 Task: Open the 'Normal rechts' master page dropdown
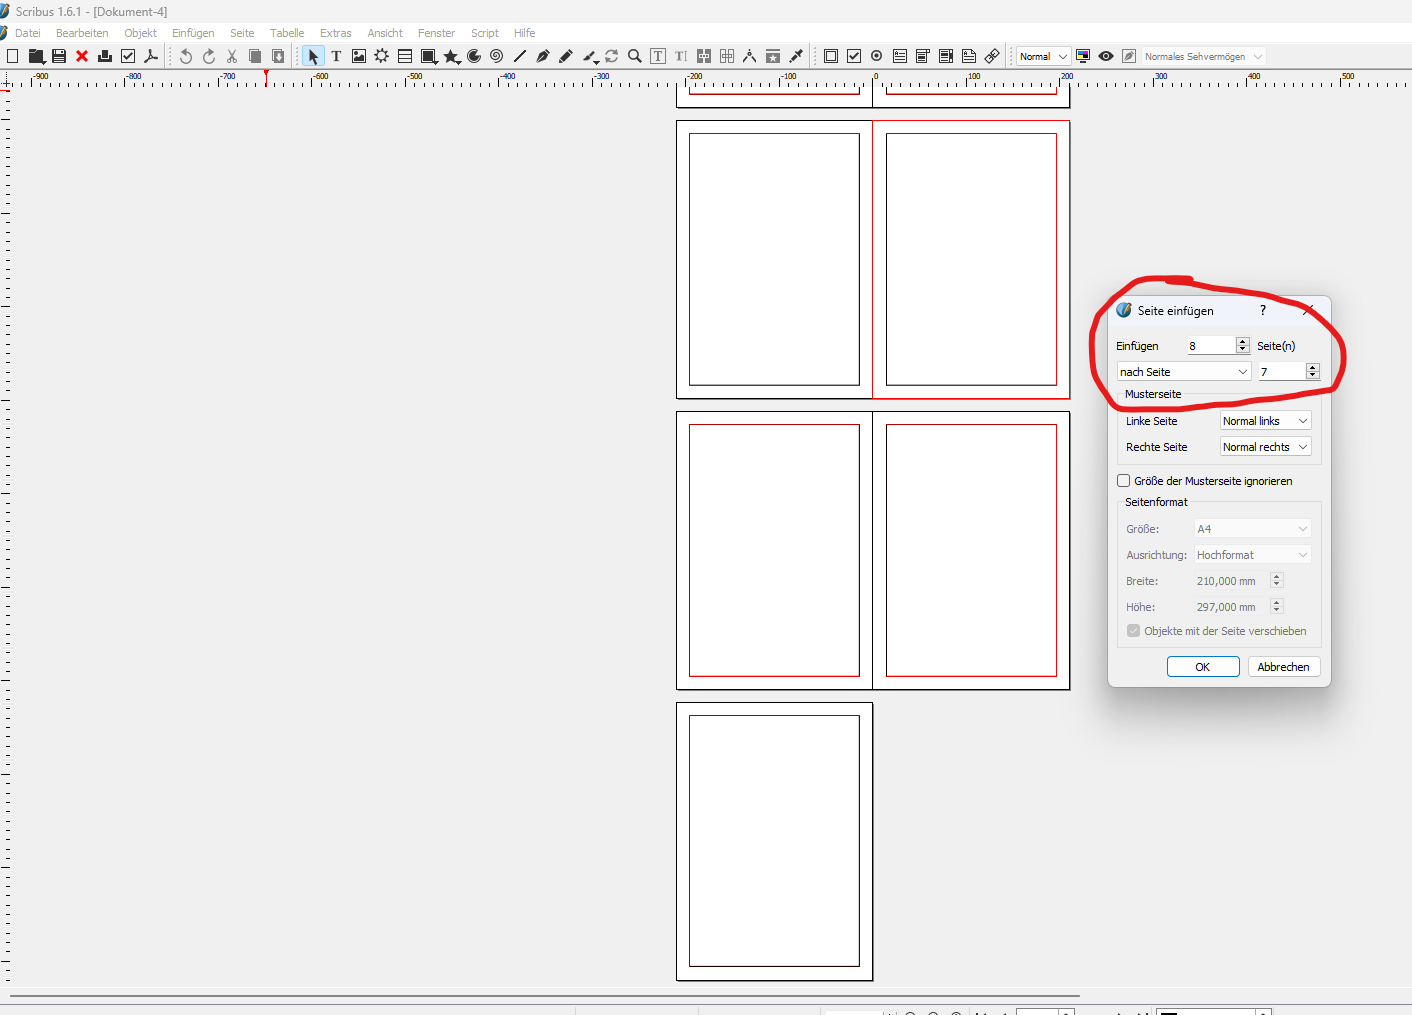click(1265, 447)
